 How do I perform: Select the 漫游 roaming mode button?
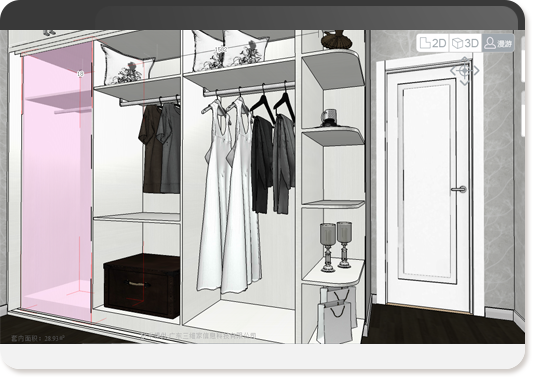pos(498,43)
